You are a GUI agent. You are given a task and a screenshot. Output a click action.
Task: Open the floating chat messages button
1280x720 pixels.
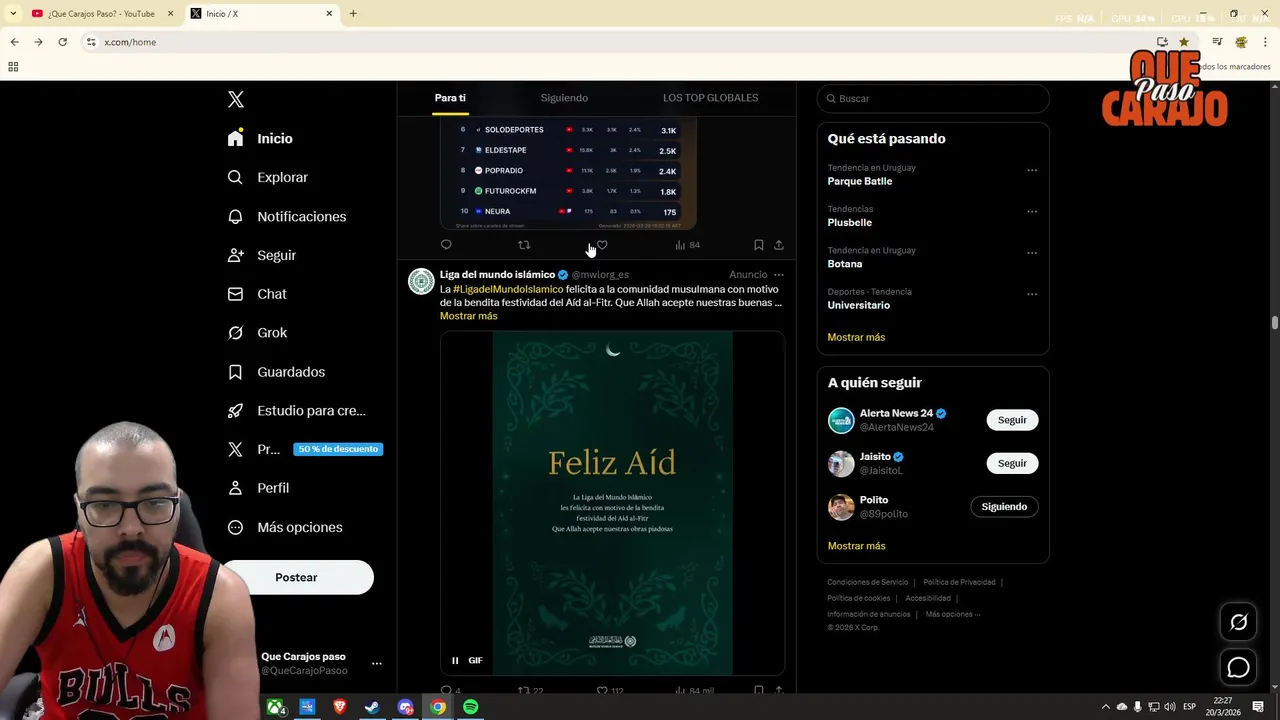click(x=1238, y=667)
